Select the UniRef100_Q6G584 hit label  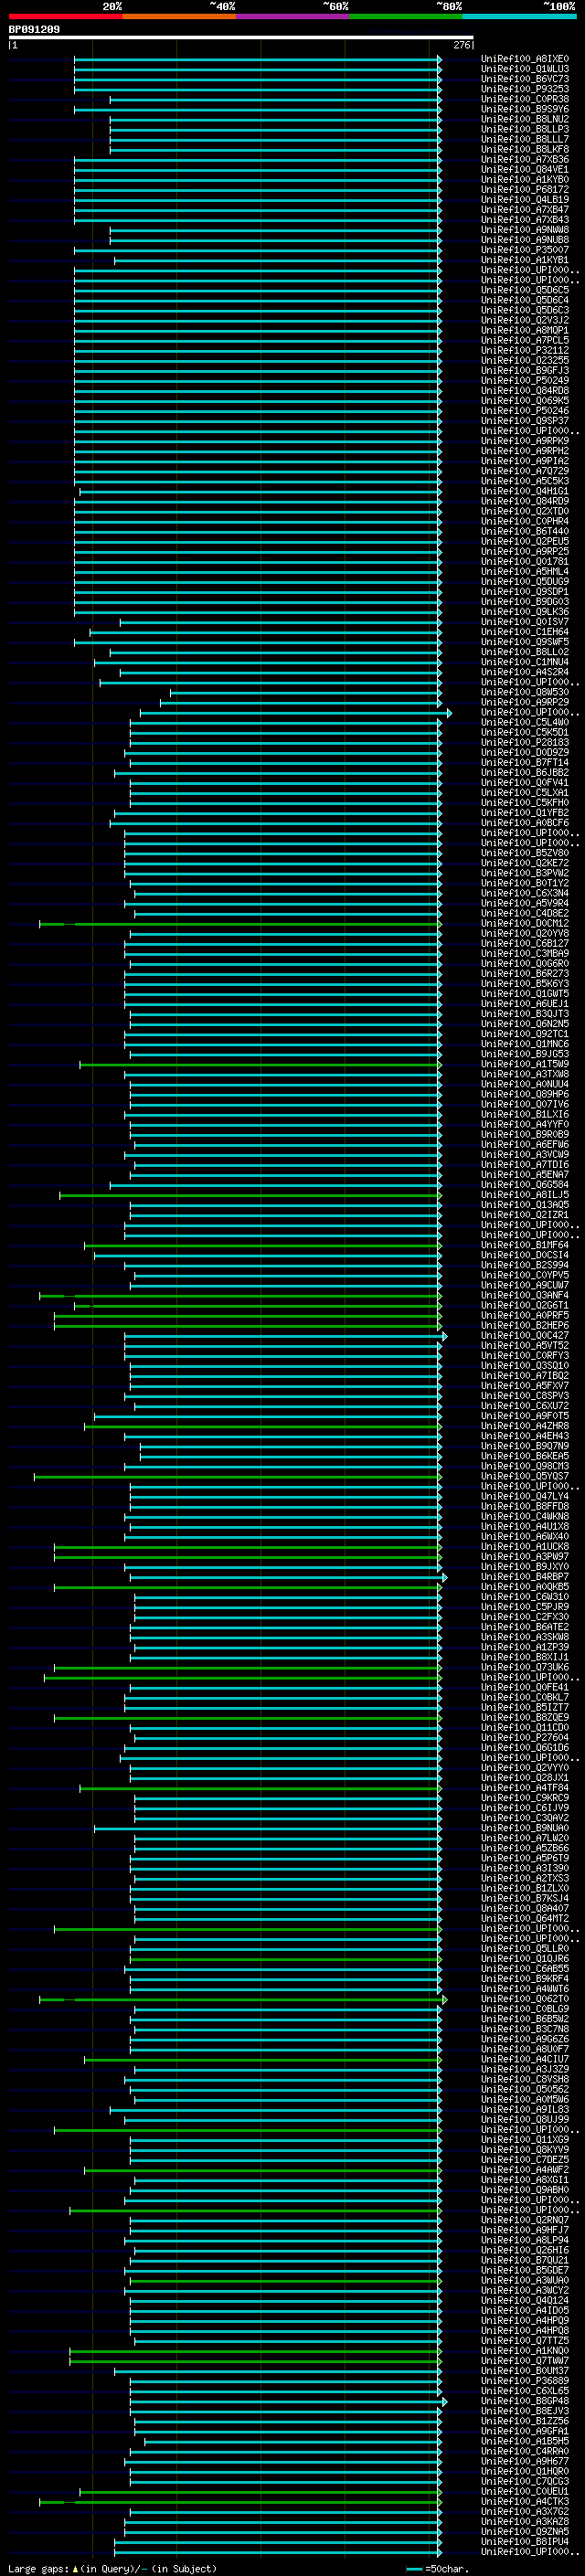coord(525,1184)
